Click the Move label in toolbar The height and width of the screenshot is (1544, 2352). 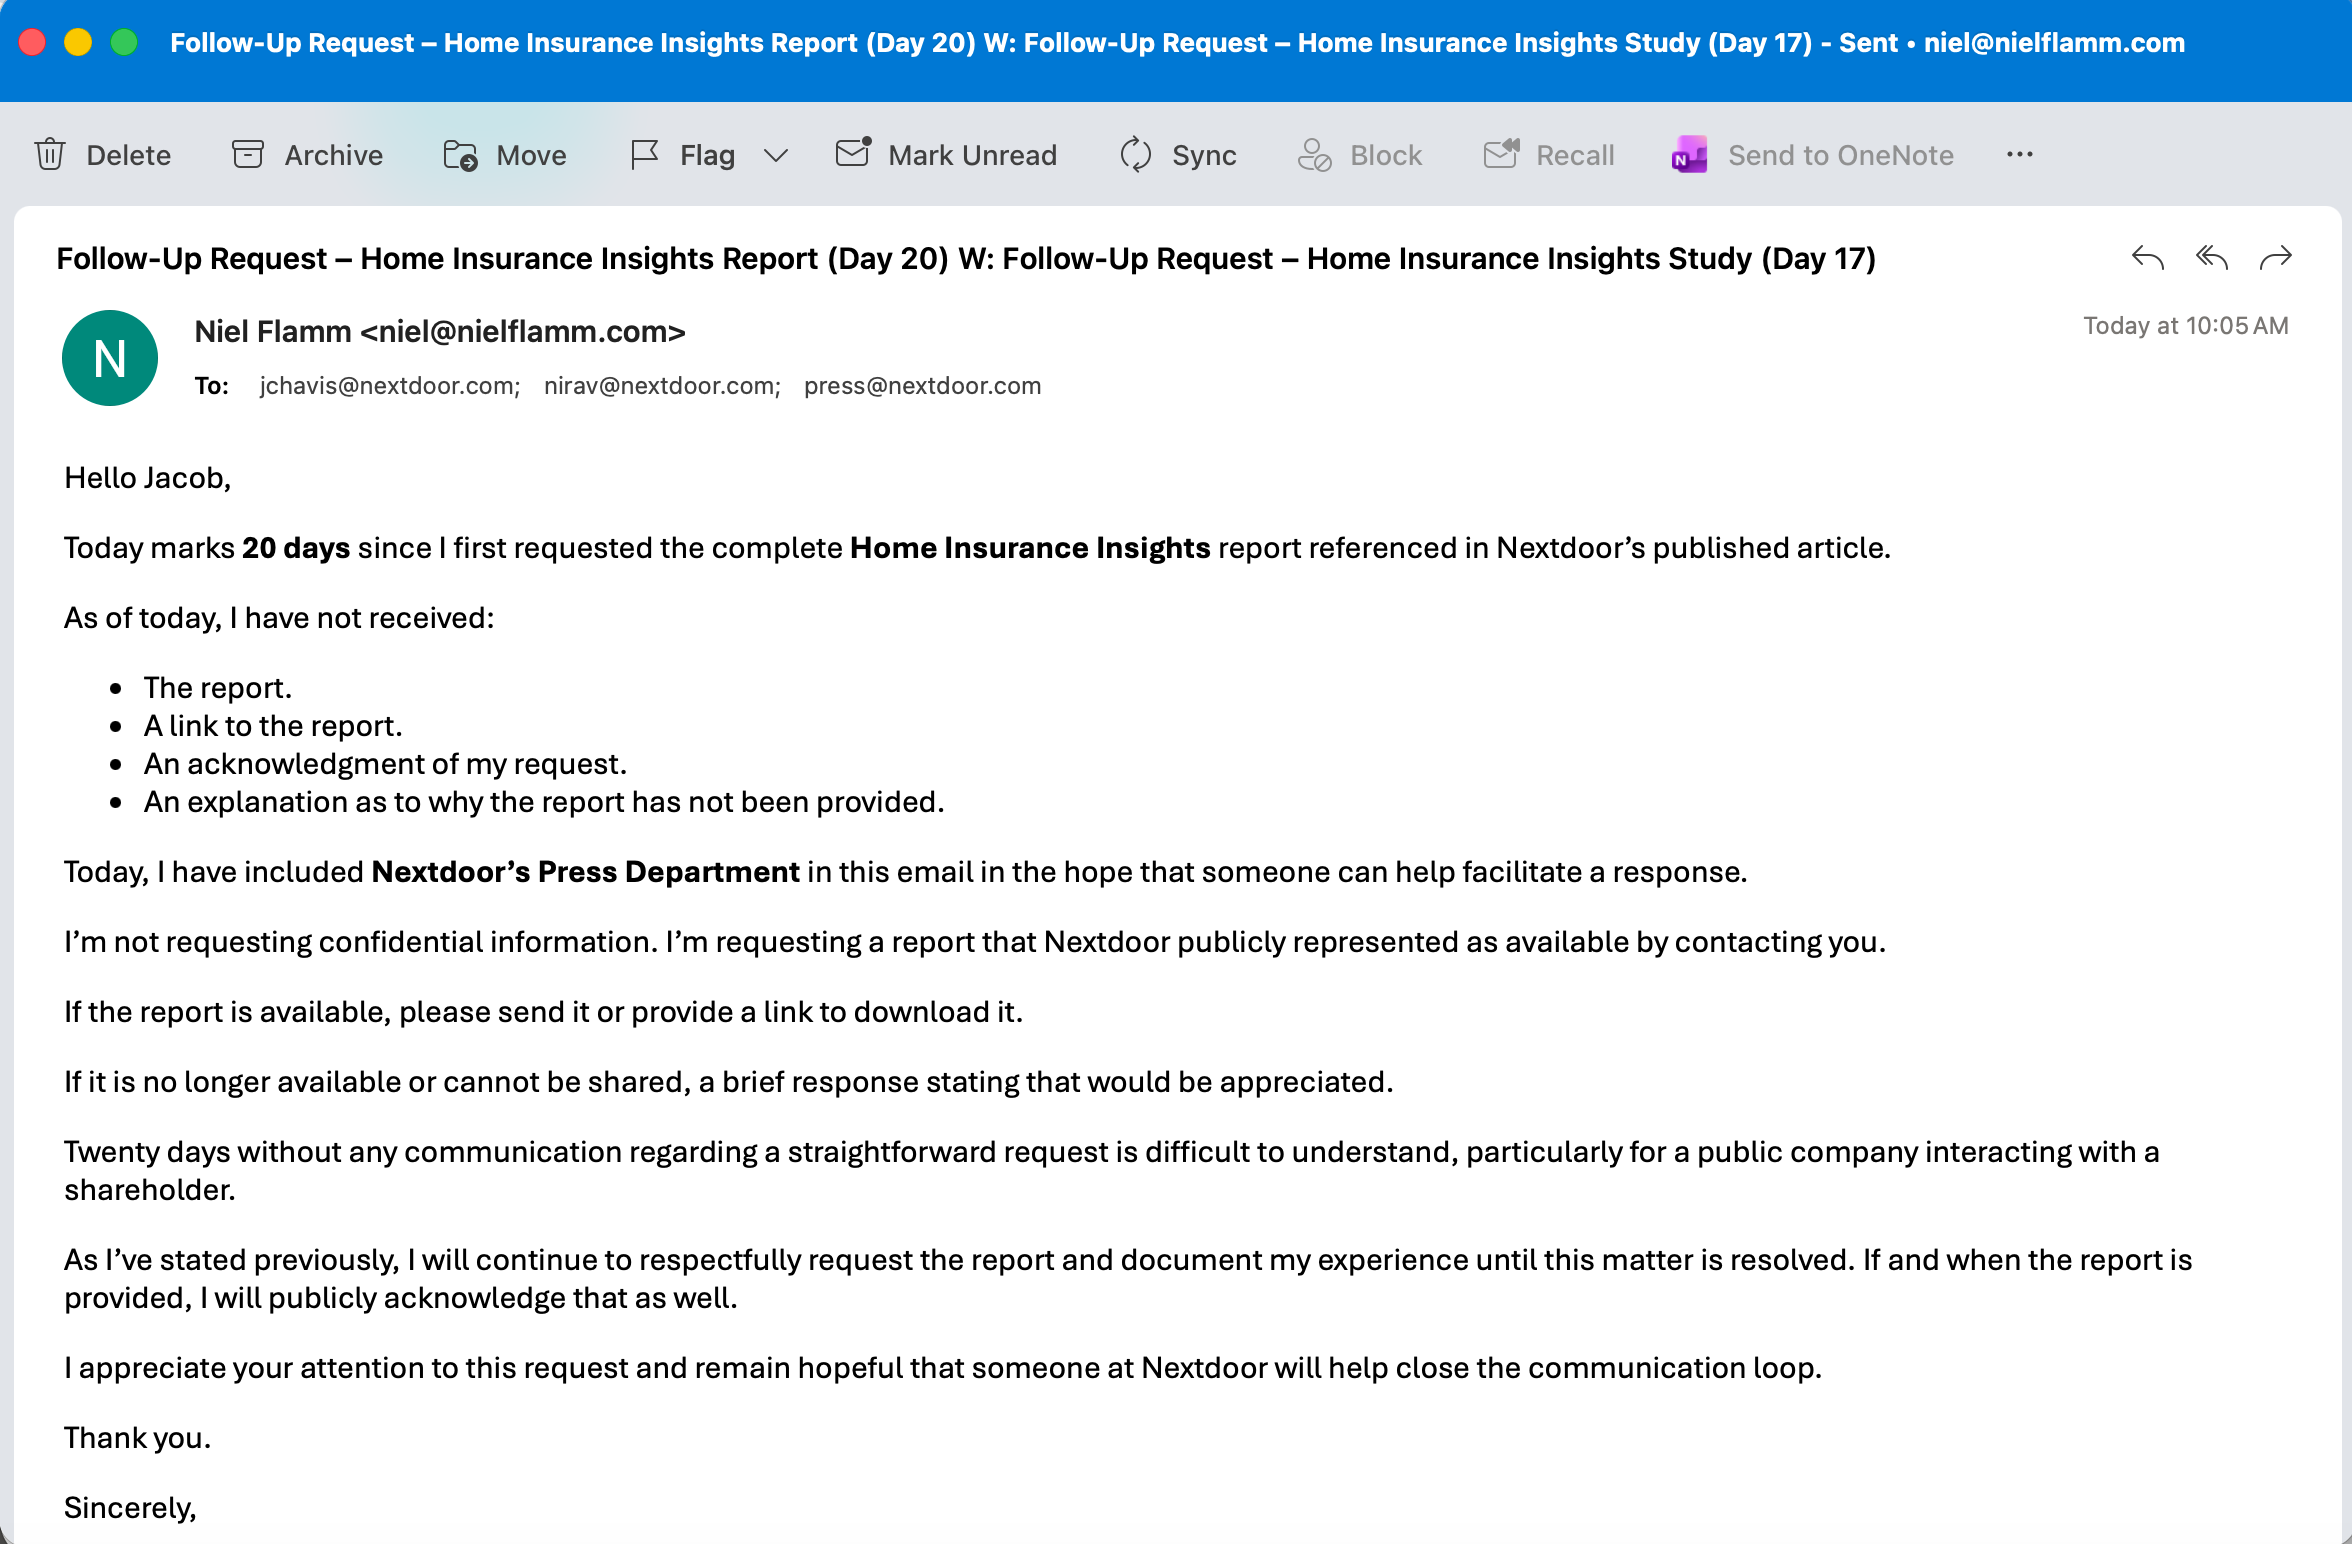(x=532, y=155)
